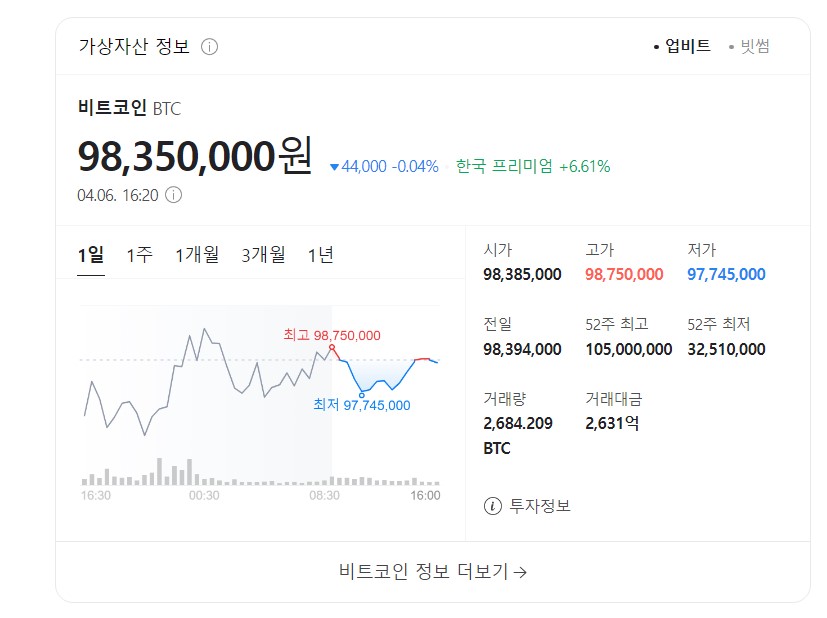The width and height of the screenshot is (827, 618).
Task: Click the 거래량 2,684.209 BTC value
Action: coord(518,423)
